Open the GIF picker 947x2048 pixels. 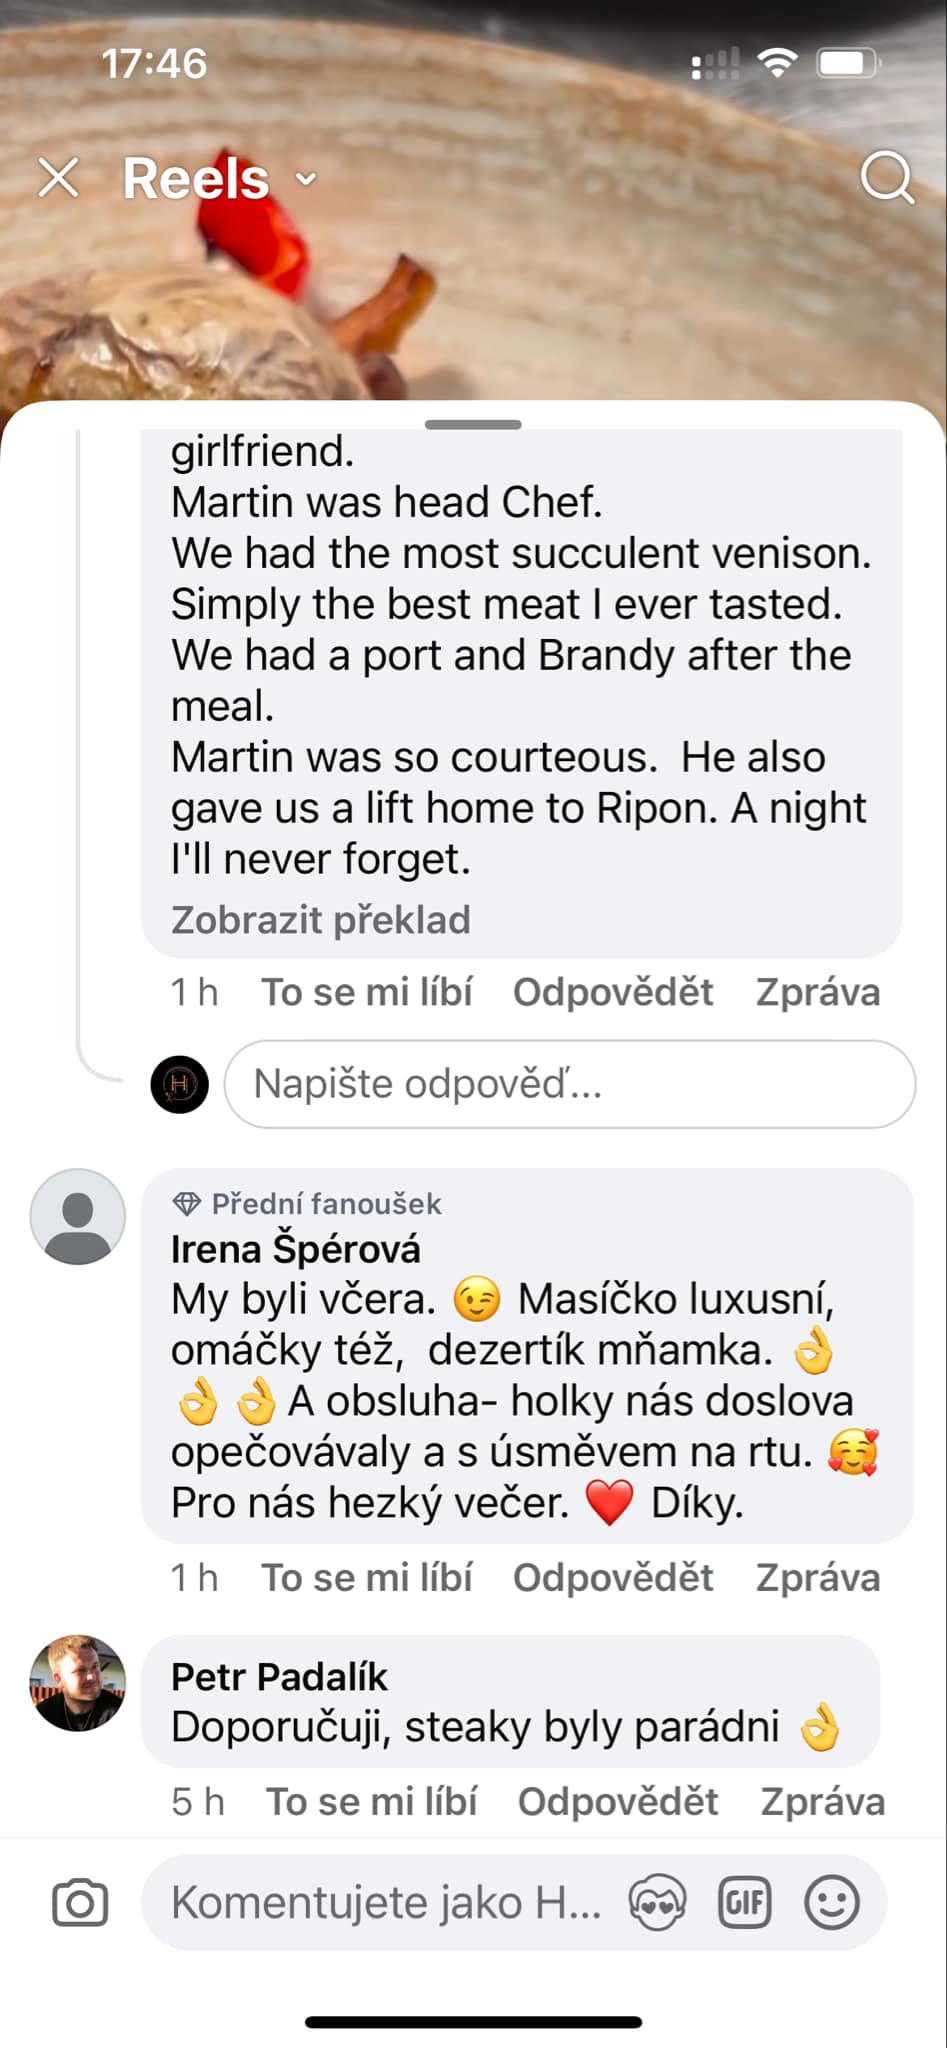coord(745,1902)
